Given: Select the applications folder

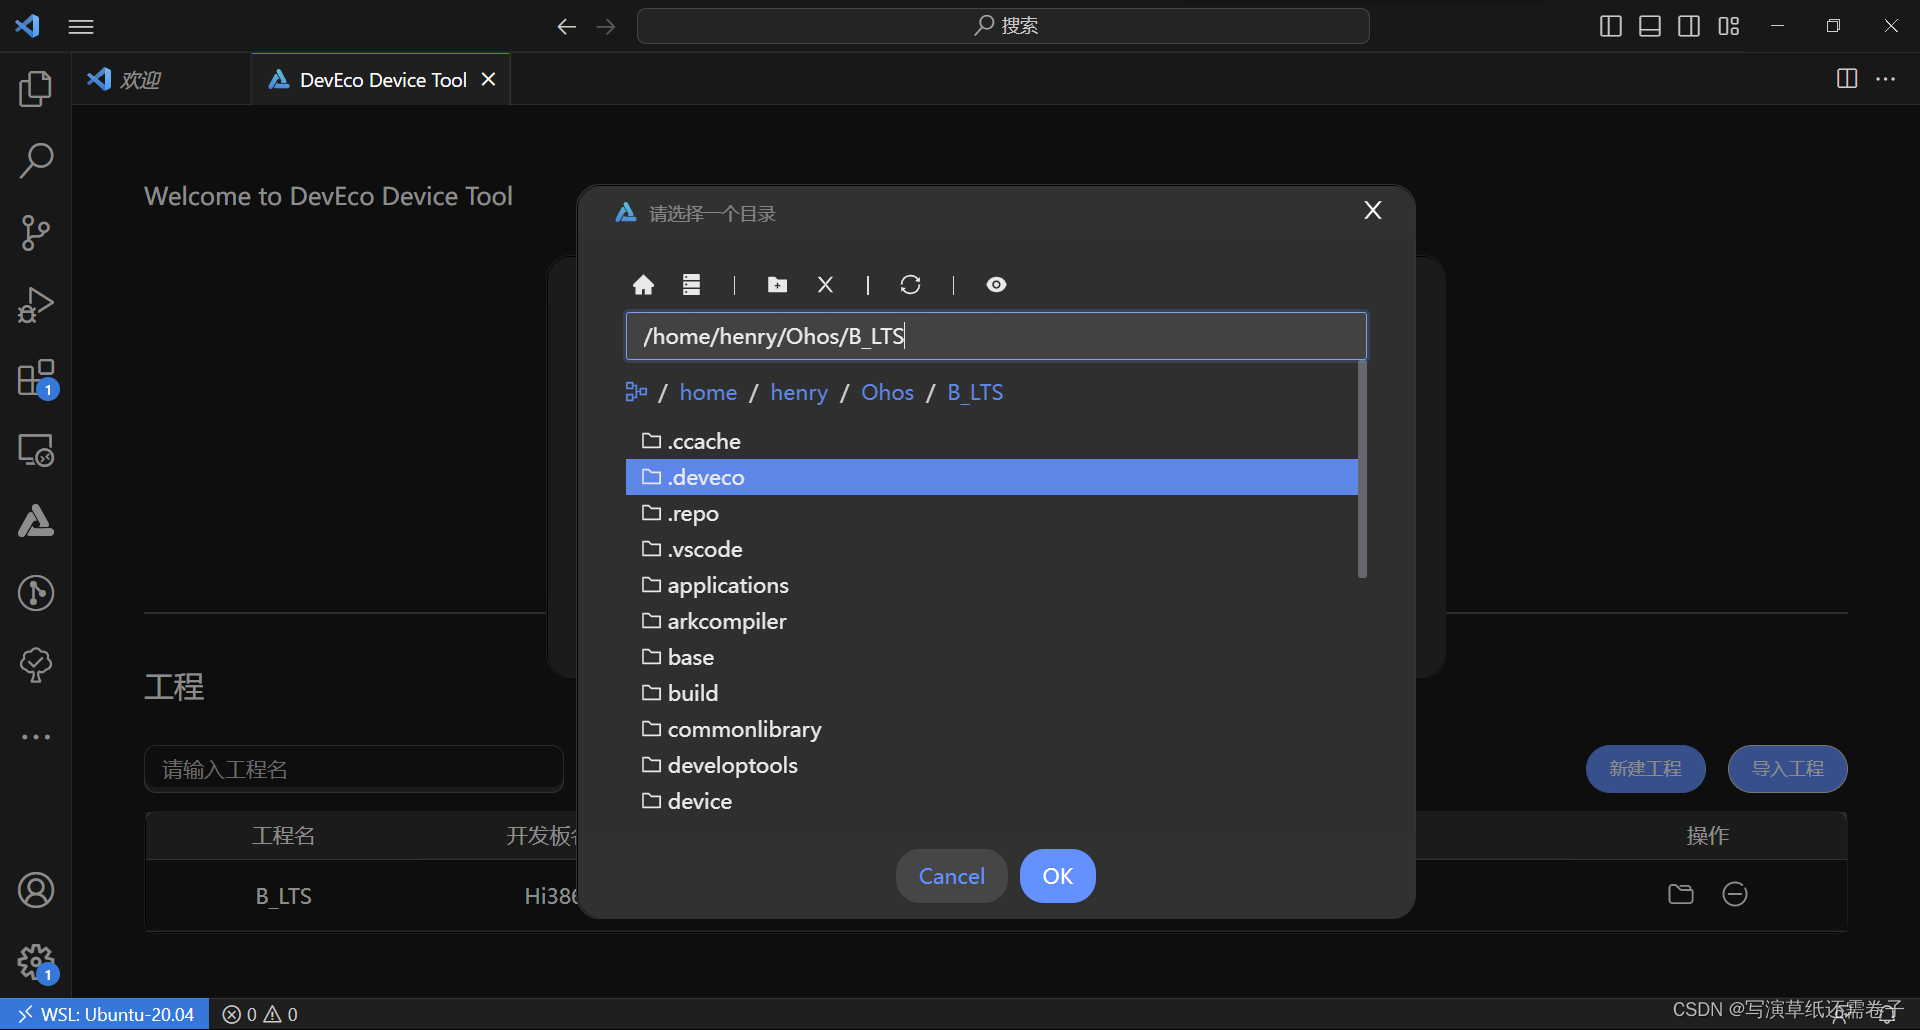Looking at the screenshot, I should coord(992,585).
